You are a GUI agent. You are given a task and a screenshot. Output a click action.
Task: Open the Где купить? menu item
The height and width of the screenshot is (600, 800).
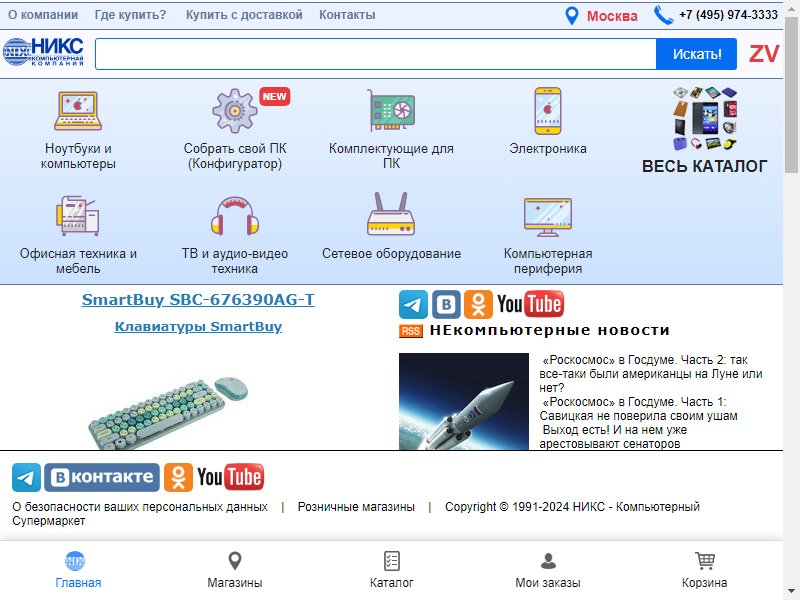click(131, 15)
